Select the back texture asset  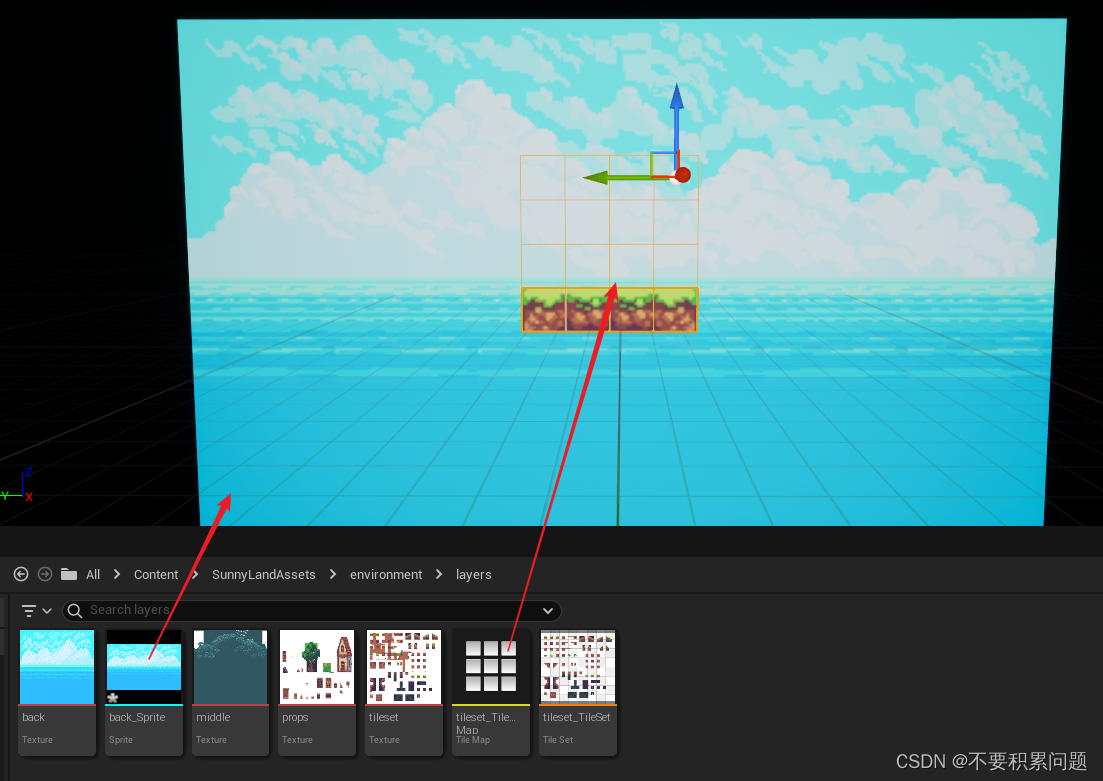[x=57, y=692]
